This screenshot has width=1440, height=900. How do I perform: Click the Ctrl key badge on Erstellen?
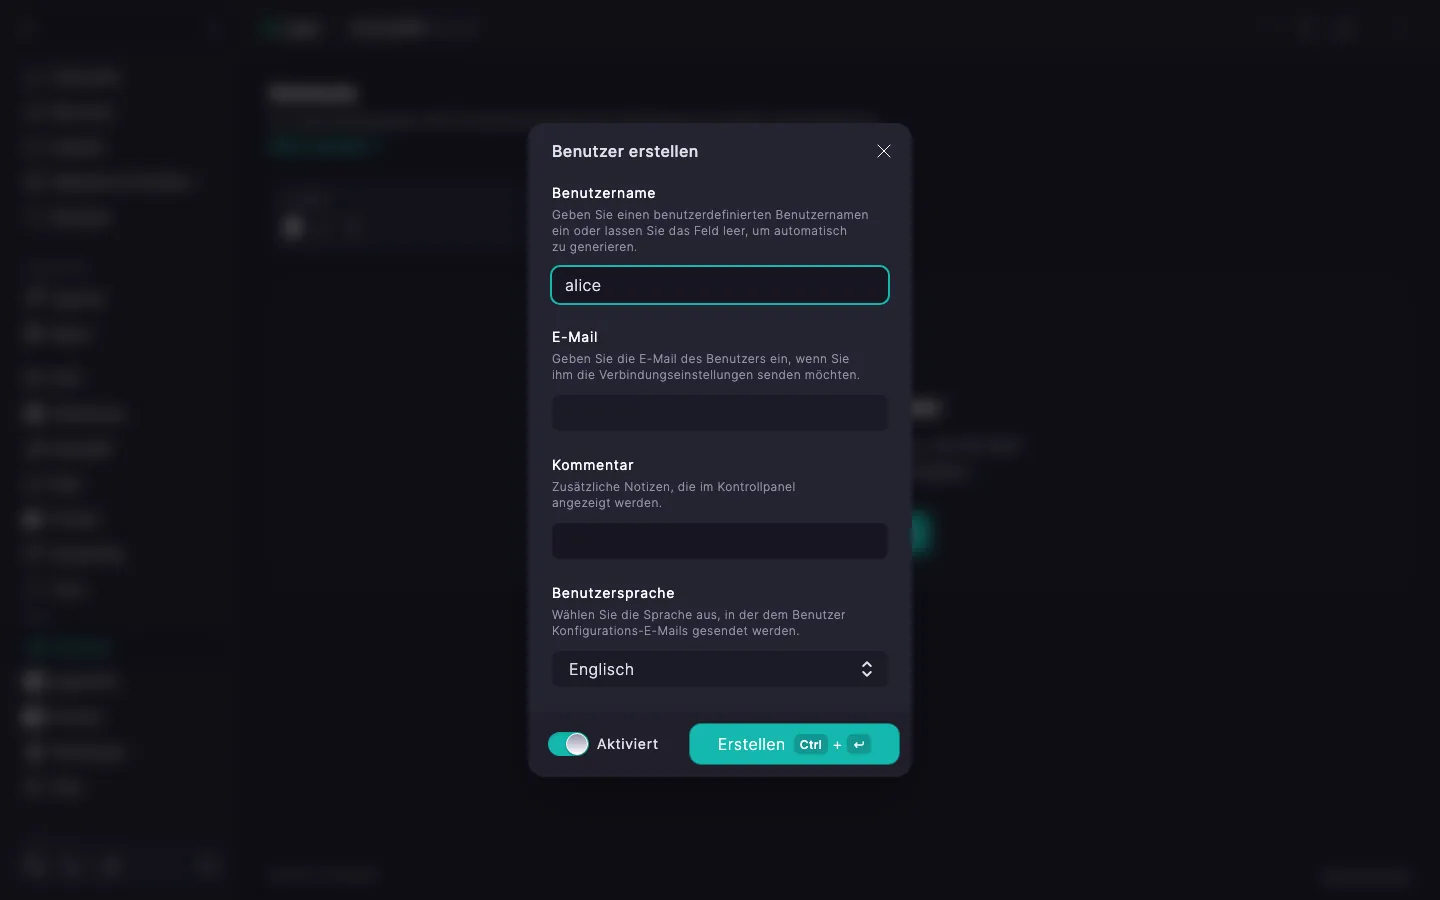click(x=810, y=744)
